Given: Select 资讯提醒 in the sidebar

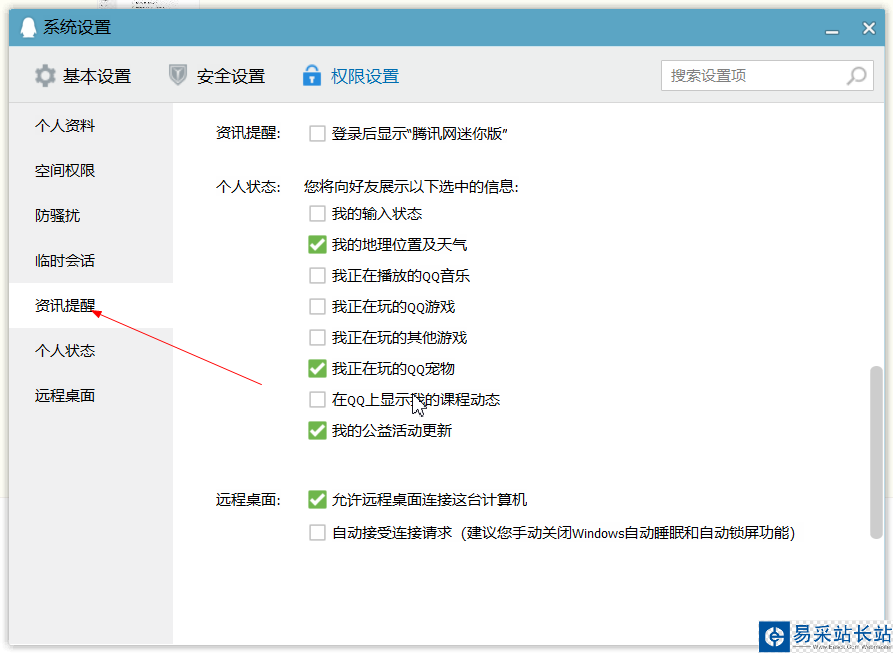Looking at the screenshot, I should pos(65,306).
